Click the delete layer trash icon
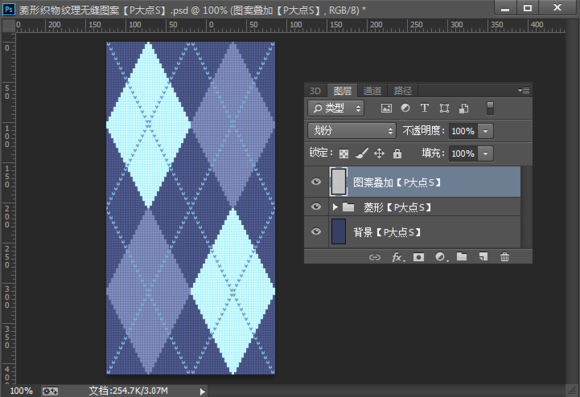Screen dimensions: 580x397 pos(505,257)
